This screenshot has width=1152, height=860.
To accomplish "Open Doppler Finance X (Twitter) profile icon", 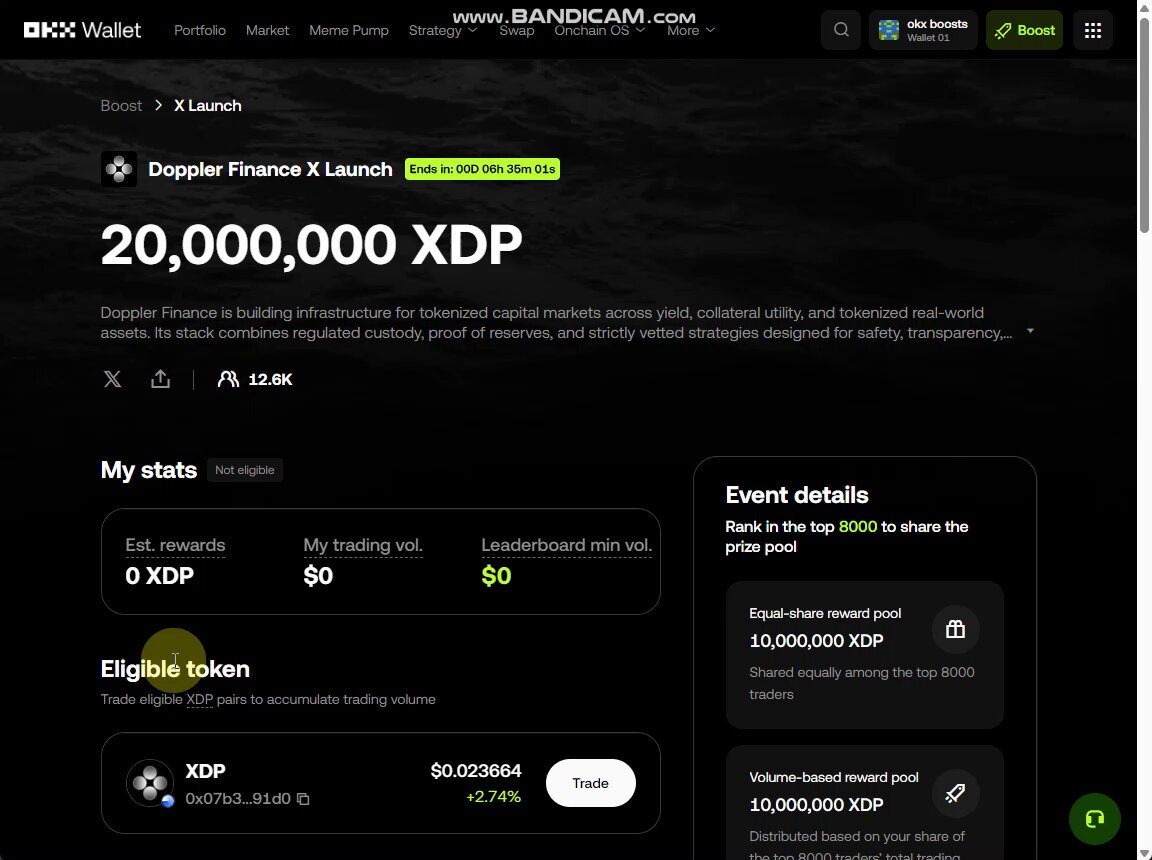I will [112, 379].
